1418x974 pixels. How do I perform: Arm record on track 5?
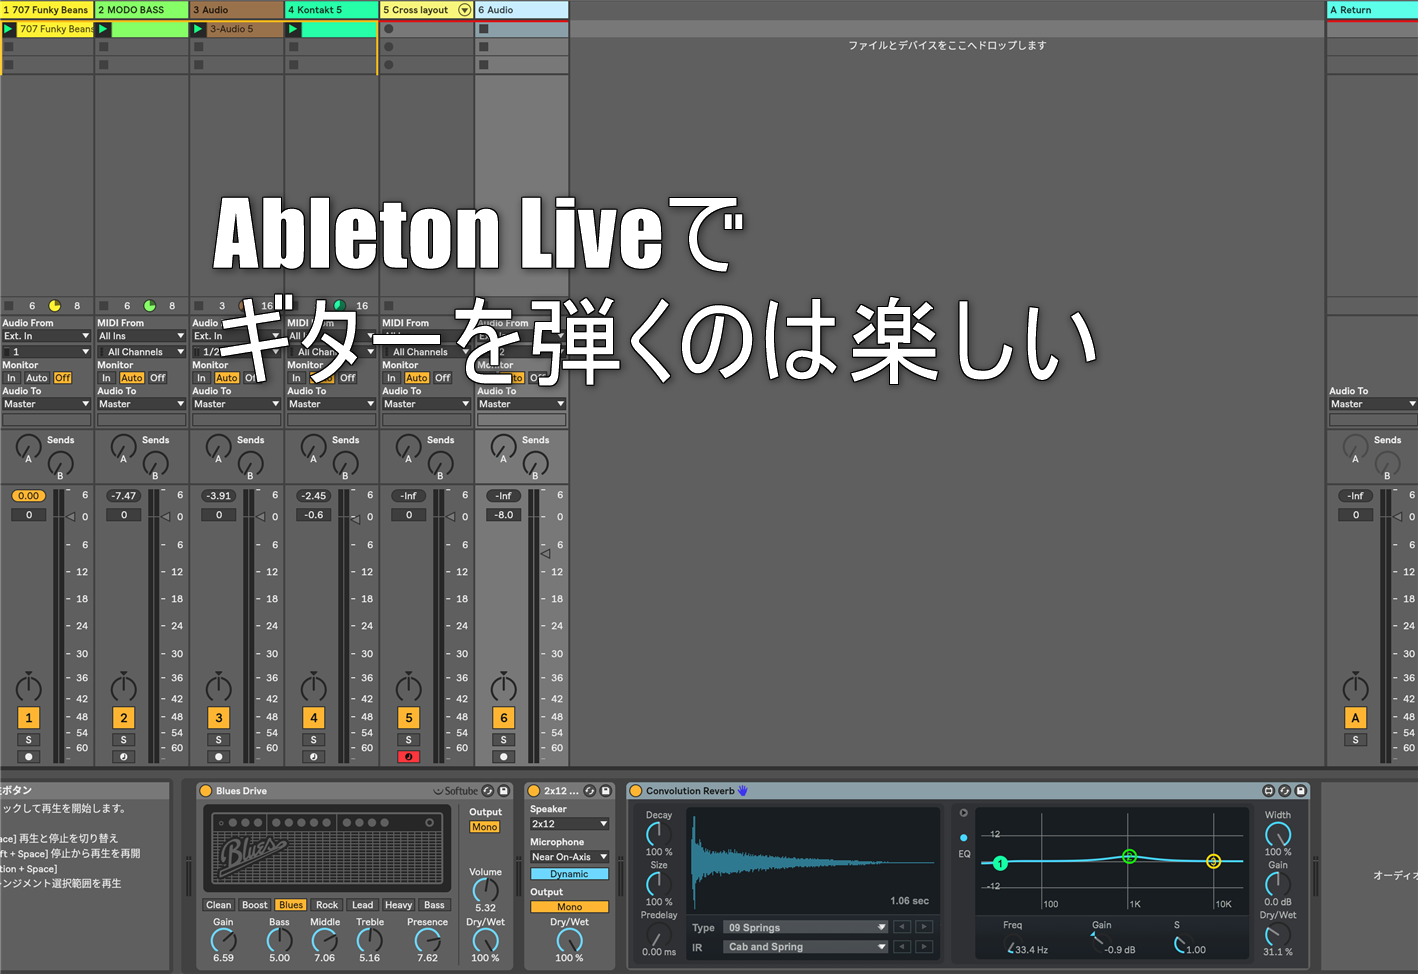[408, 757]
